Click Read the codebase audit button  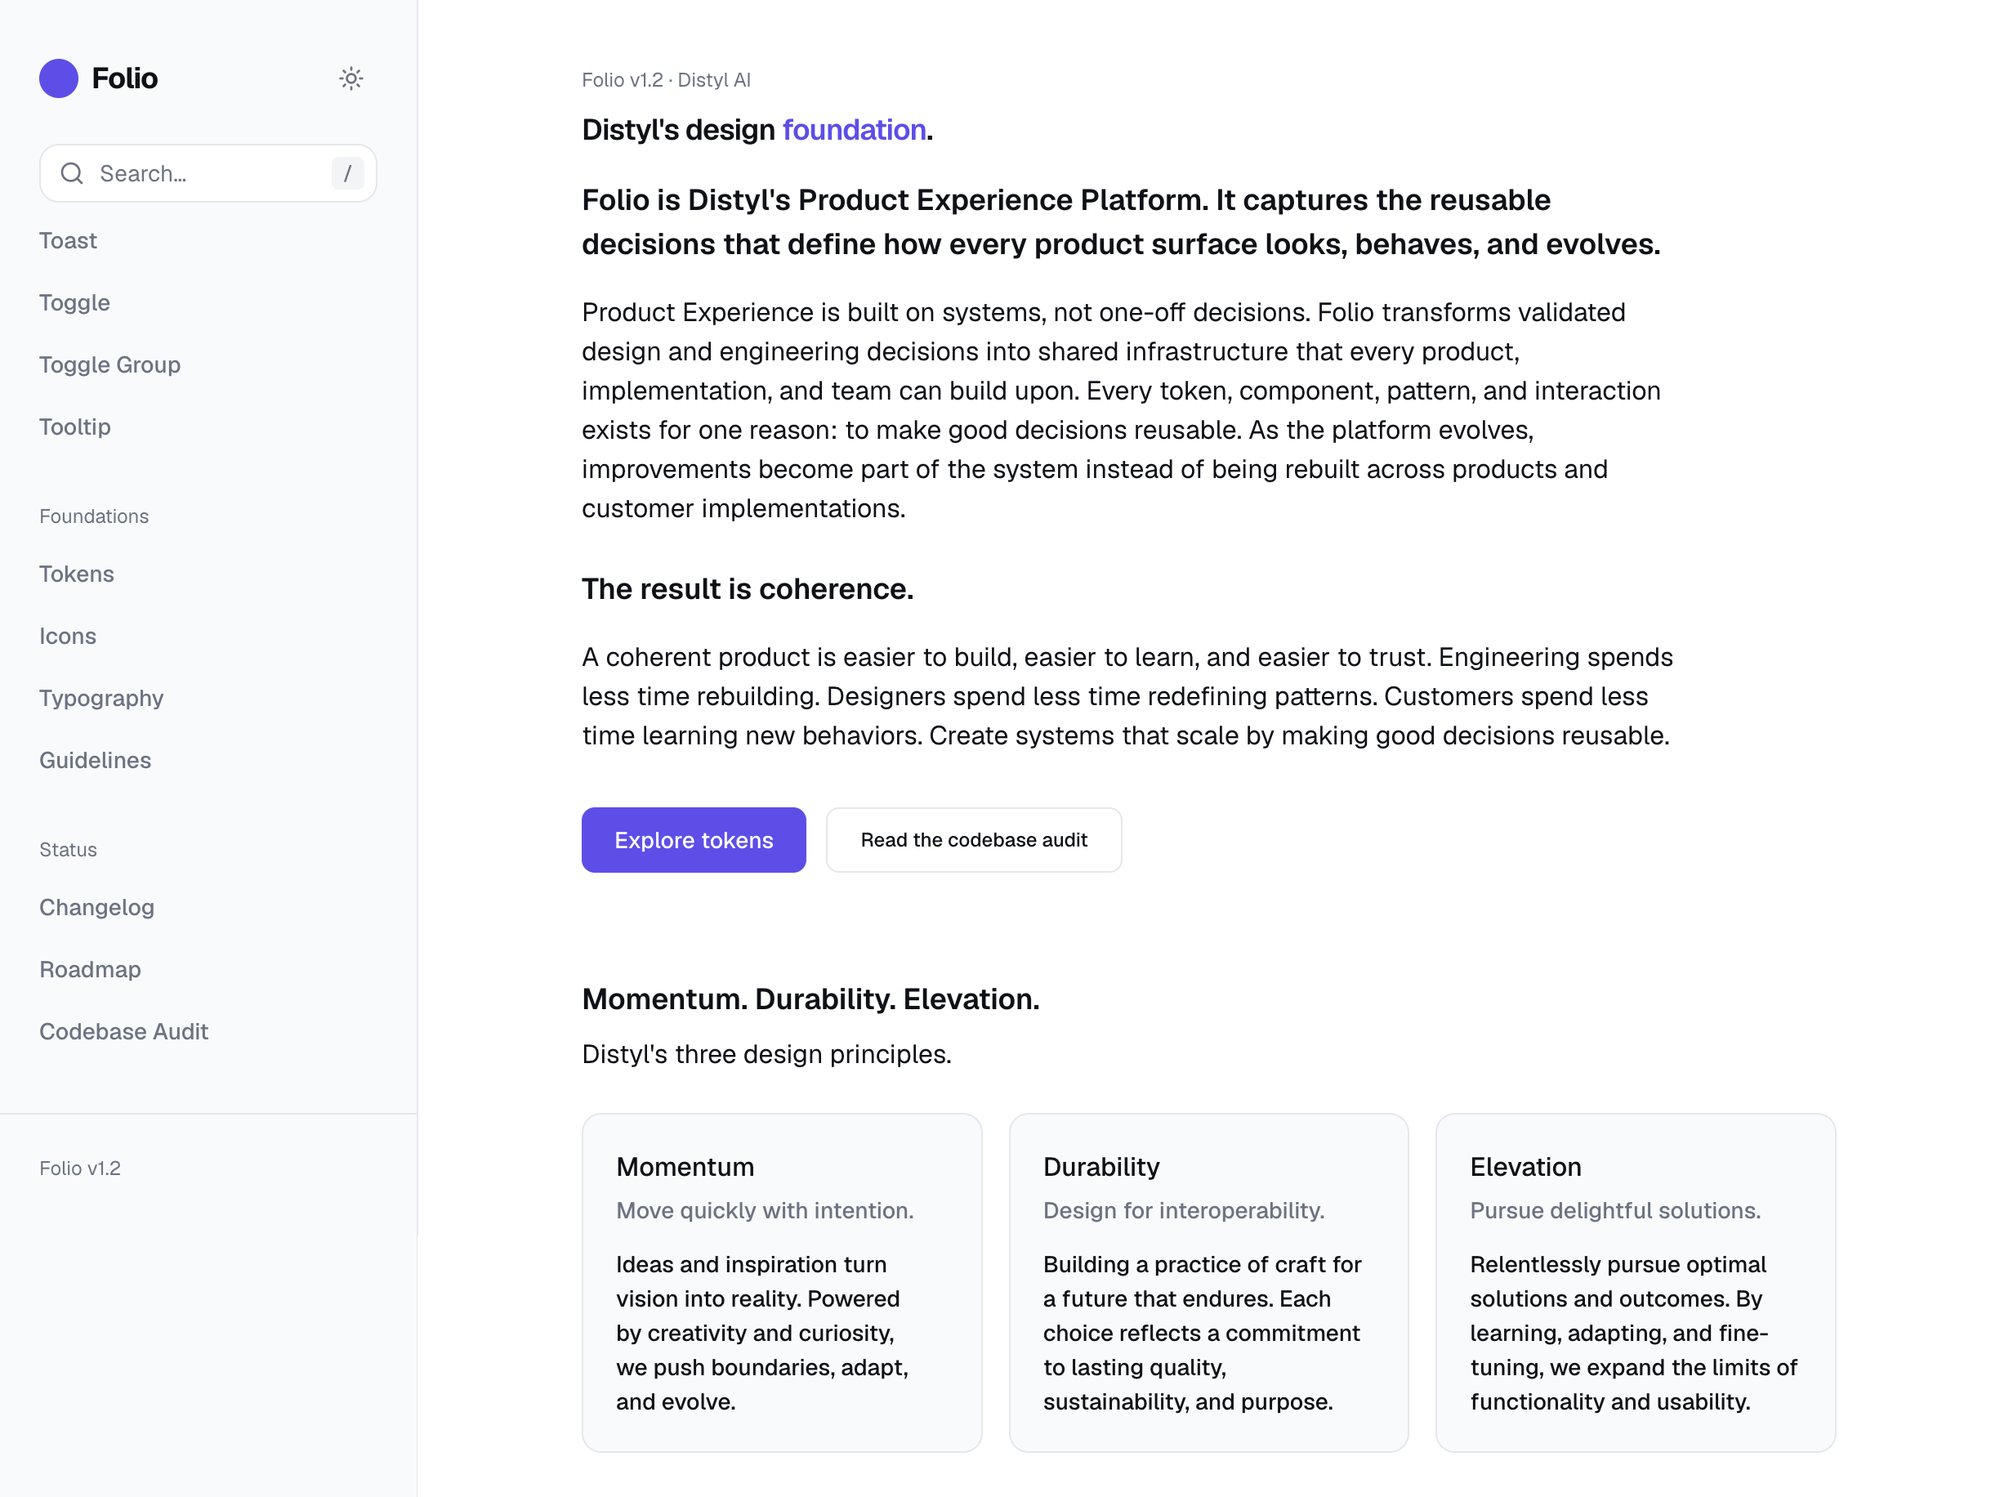(x=974, y=840)
